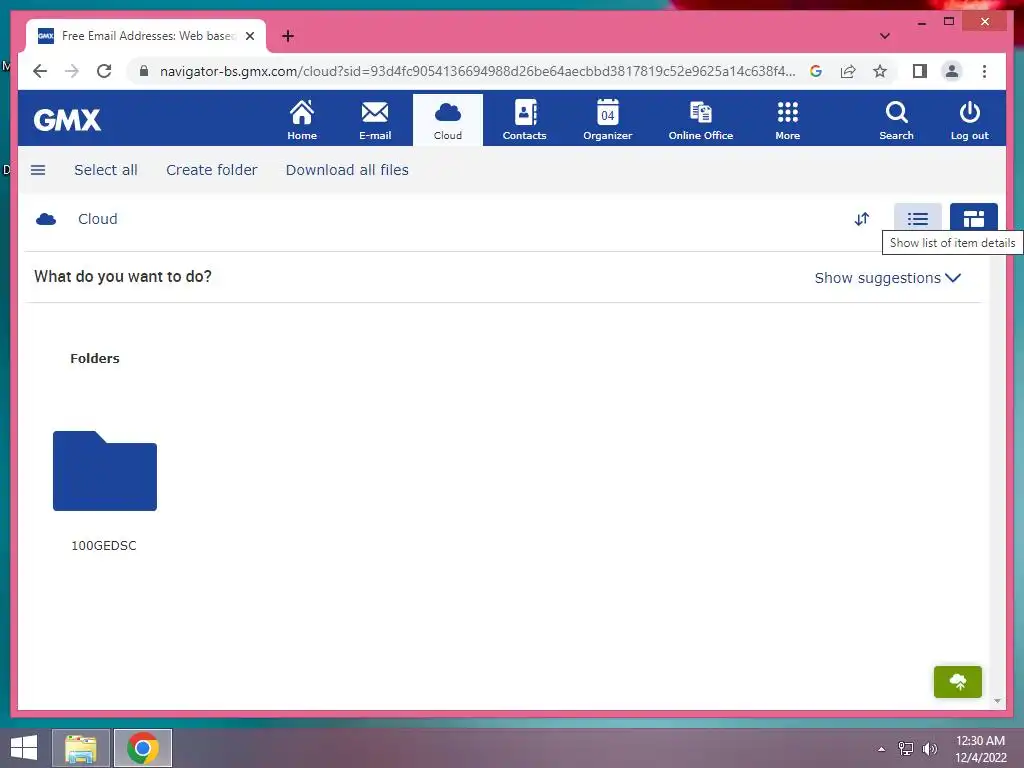The width and height of the screenshot is (1024, 768).
Task: Open the 100GEDSC folder
Action: coord(104,471)
